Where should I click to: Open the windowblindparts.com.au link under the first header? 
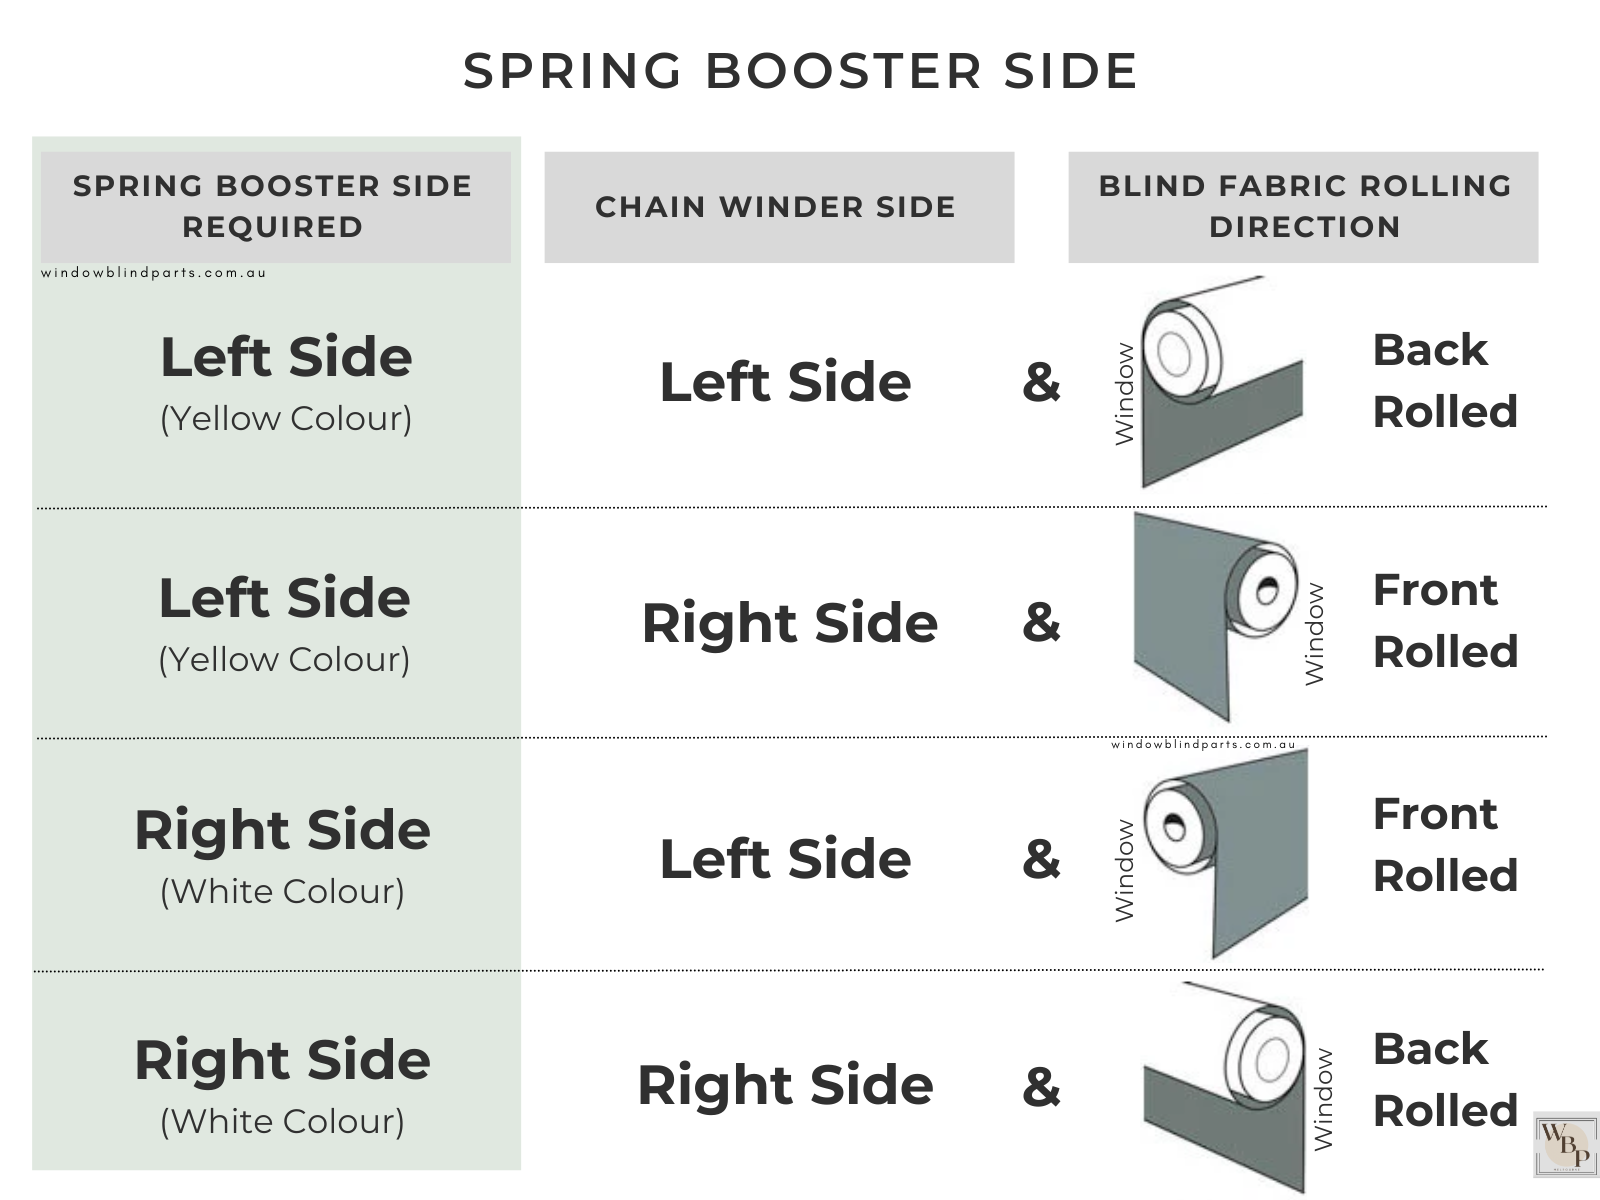[154, 272]
